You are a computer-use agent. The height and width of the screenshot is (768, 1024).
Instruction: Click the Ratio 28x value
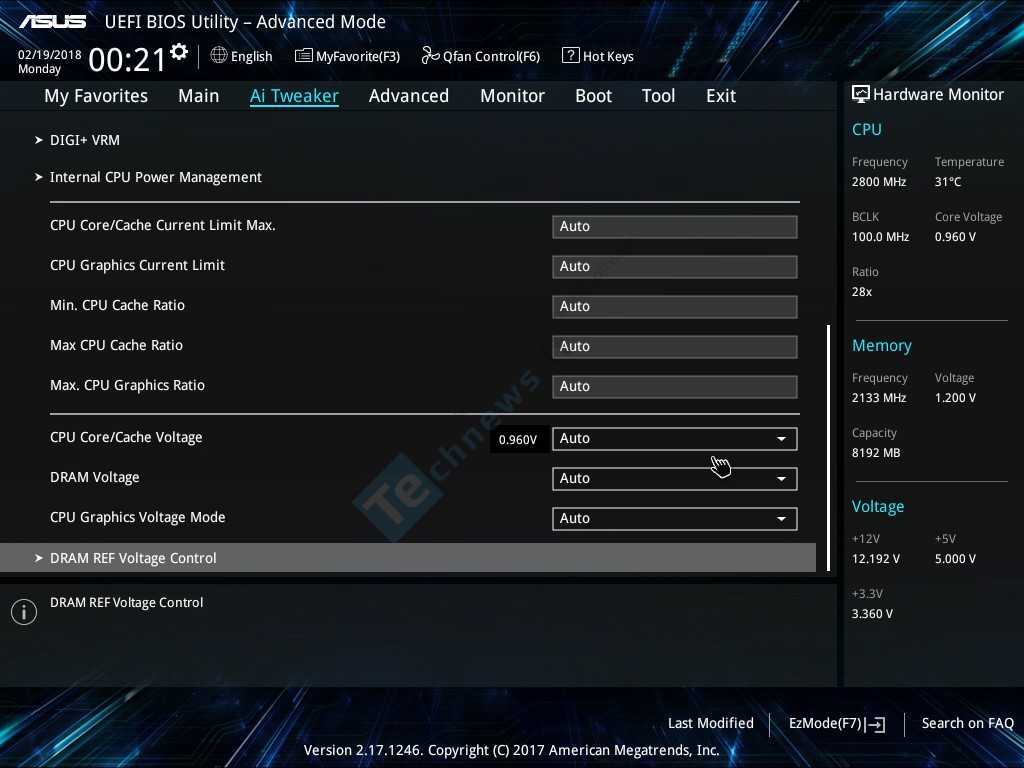[862, 291]
